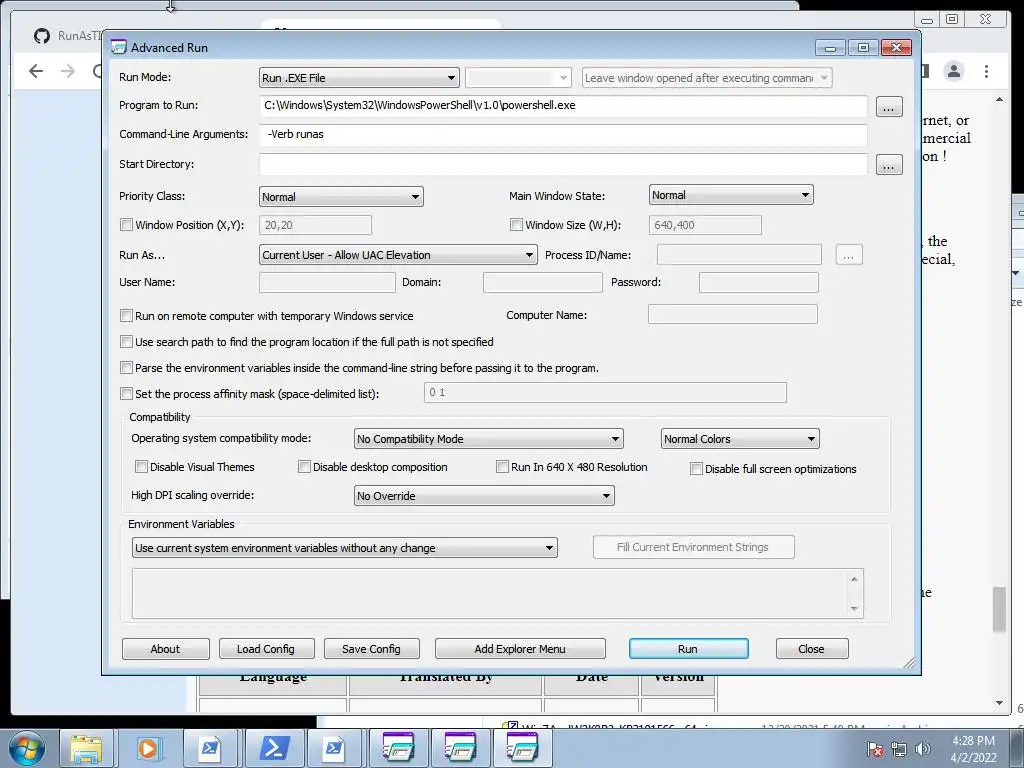1024x768 pixels.
Task: Open the Run Mode dropdown
Action: [x=359, y=78]
